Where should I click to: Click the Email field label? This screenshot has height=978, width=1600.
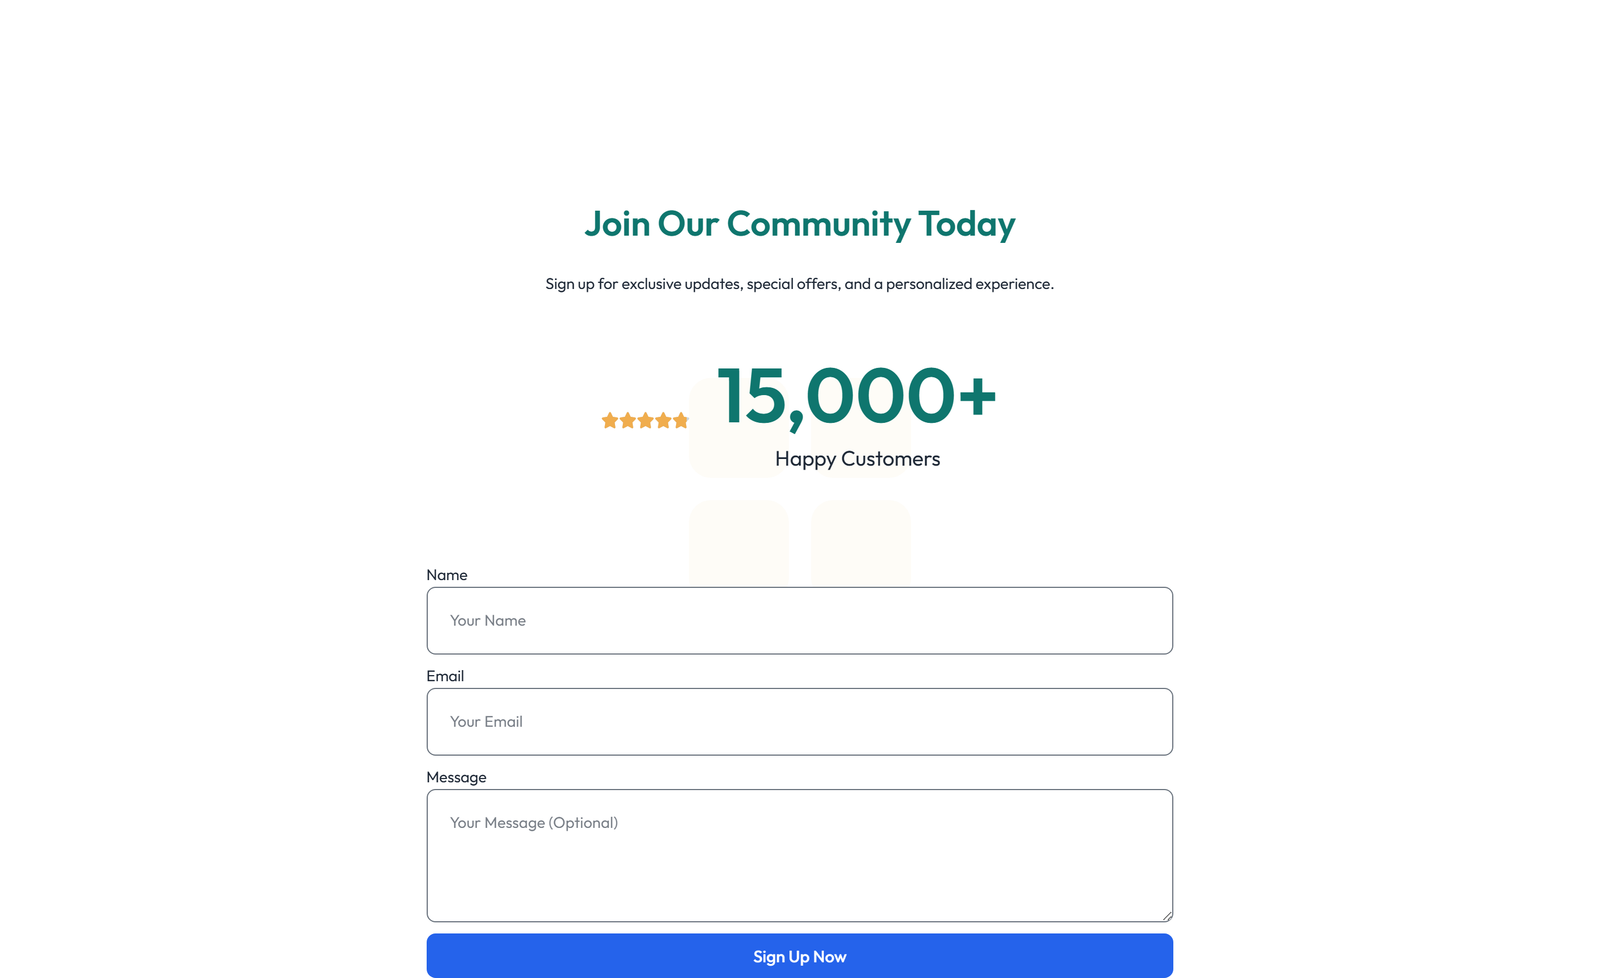coord(445,675)
